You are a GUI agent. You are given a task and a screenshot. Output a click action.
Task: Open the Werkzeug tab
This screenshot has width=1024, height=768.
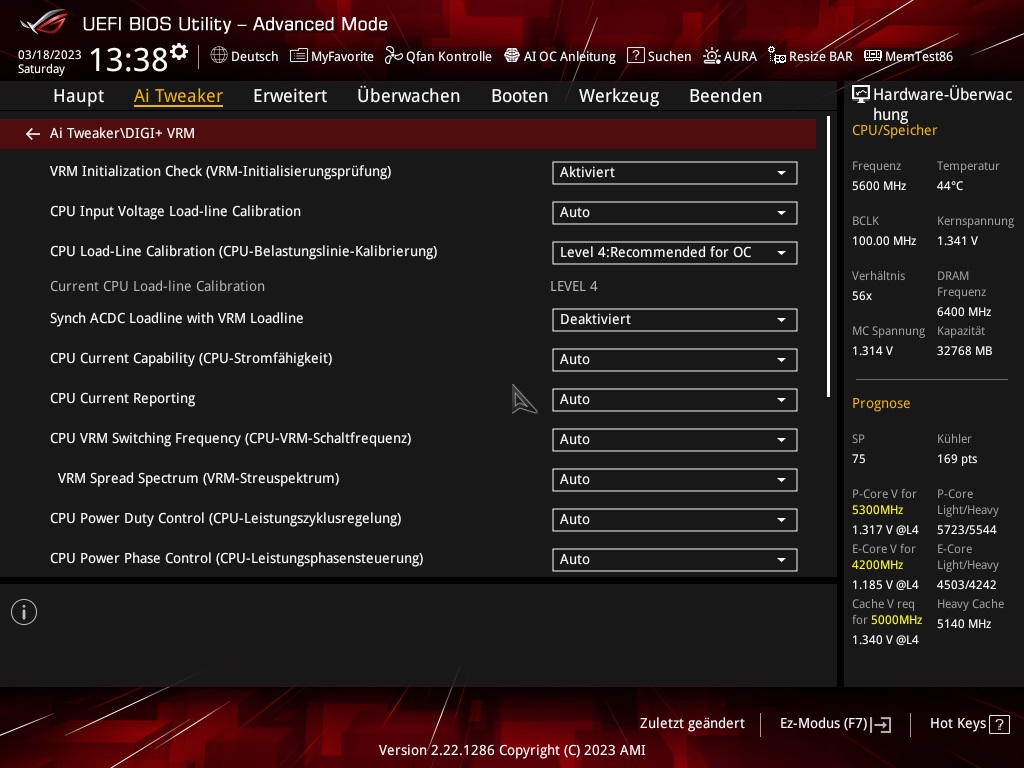(619, 96)
